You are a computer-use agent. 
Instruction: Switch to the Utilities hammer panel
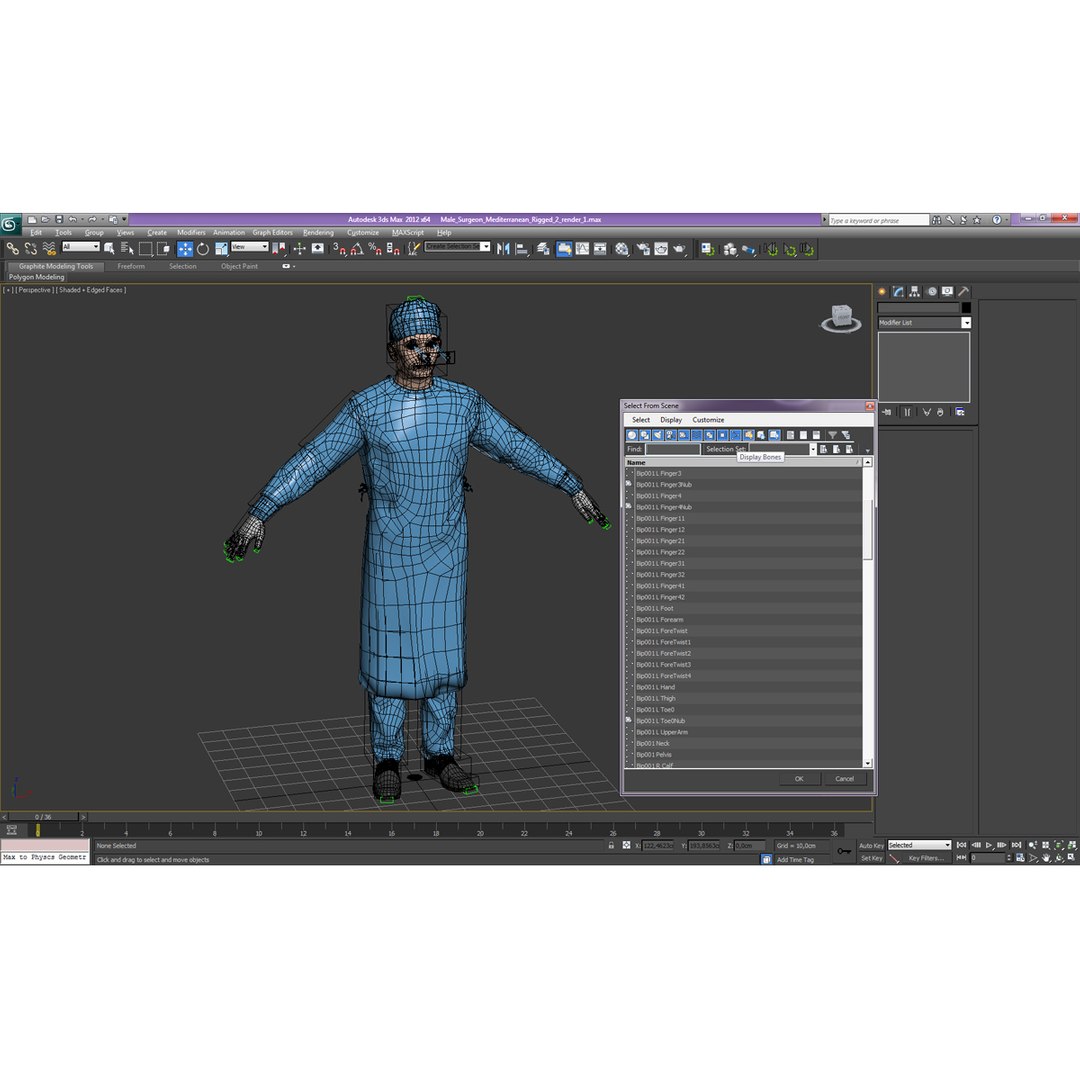[964, 291]
